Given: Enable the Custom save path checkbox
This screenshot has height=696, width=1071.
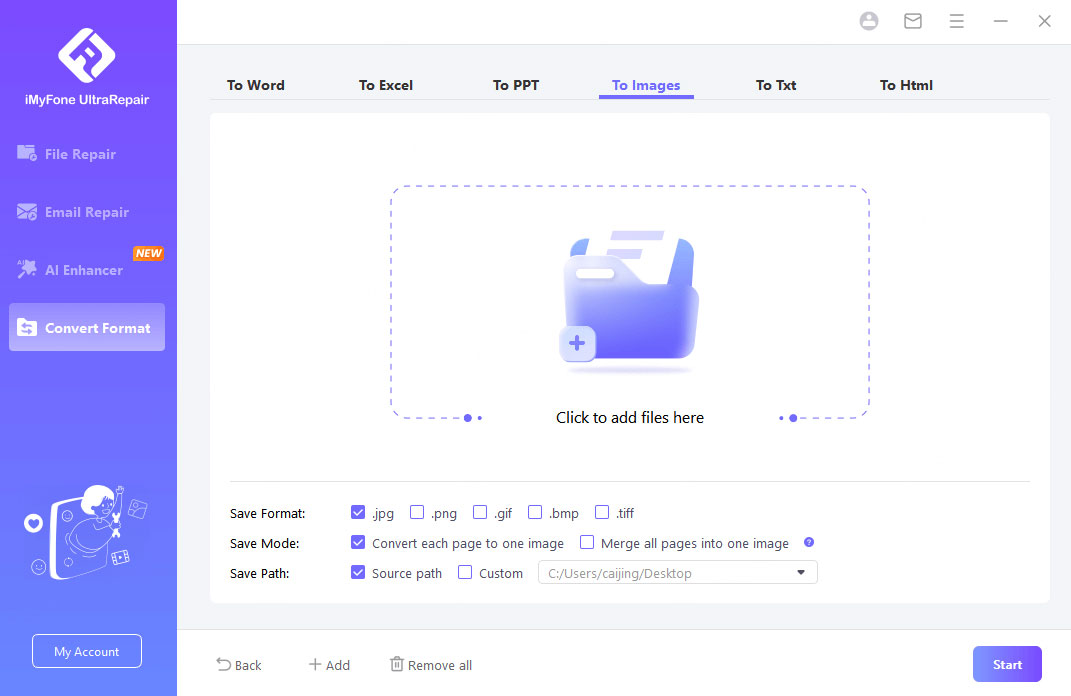Looking at the screenshot, I should (465, 573).
